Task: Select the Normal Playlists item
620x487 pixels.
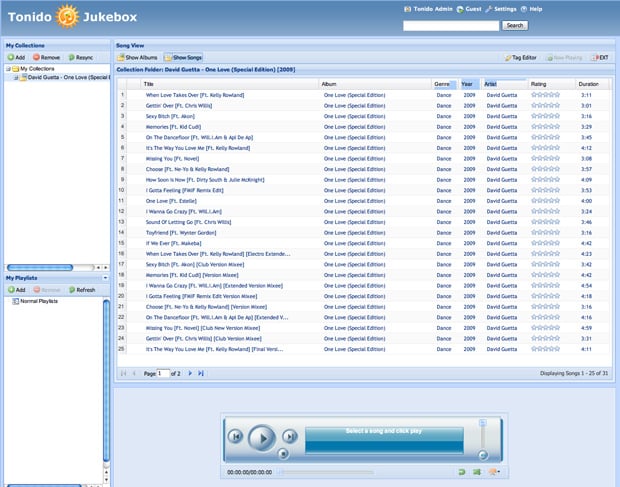Action: coord(35,301)
